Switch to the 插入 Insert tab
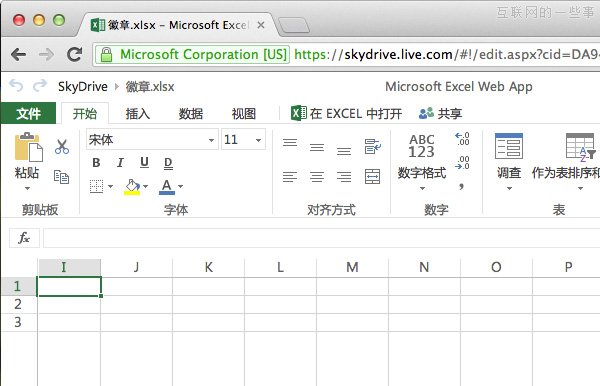The width and height of the screenshot is (600, 386). point(138,114)
